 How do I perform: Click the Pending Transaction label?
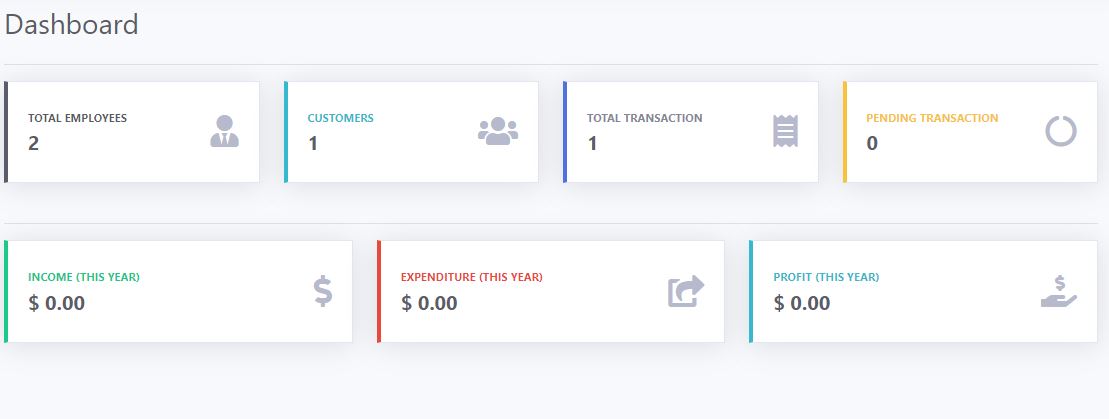tap(932, 118)
